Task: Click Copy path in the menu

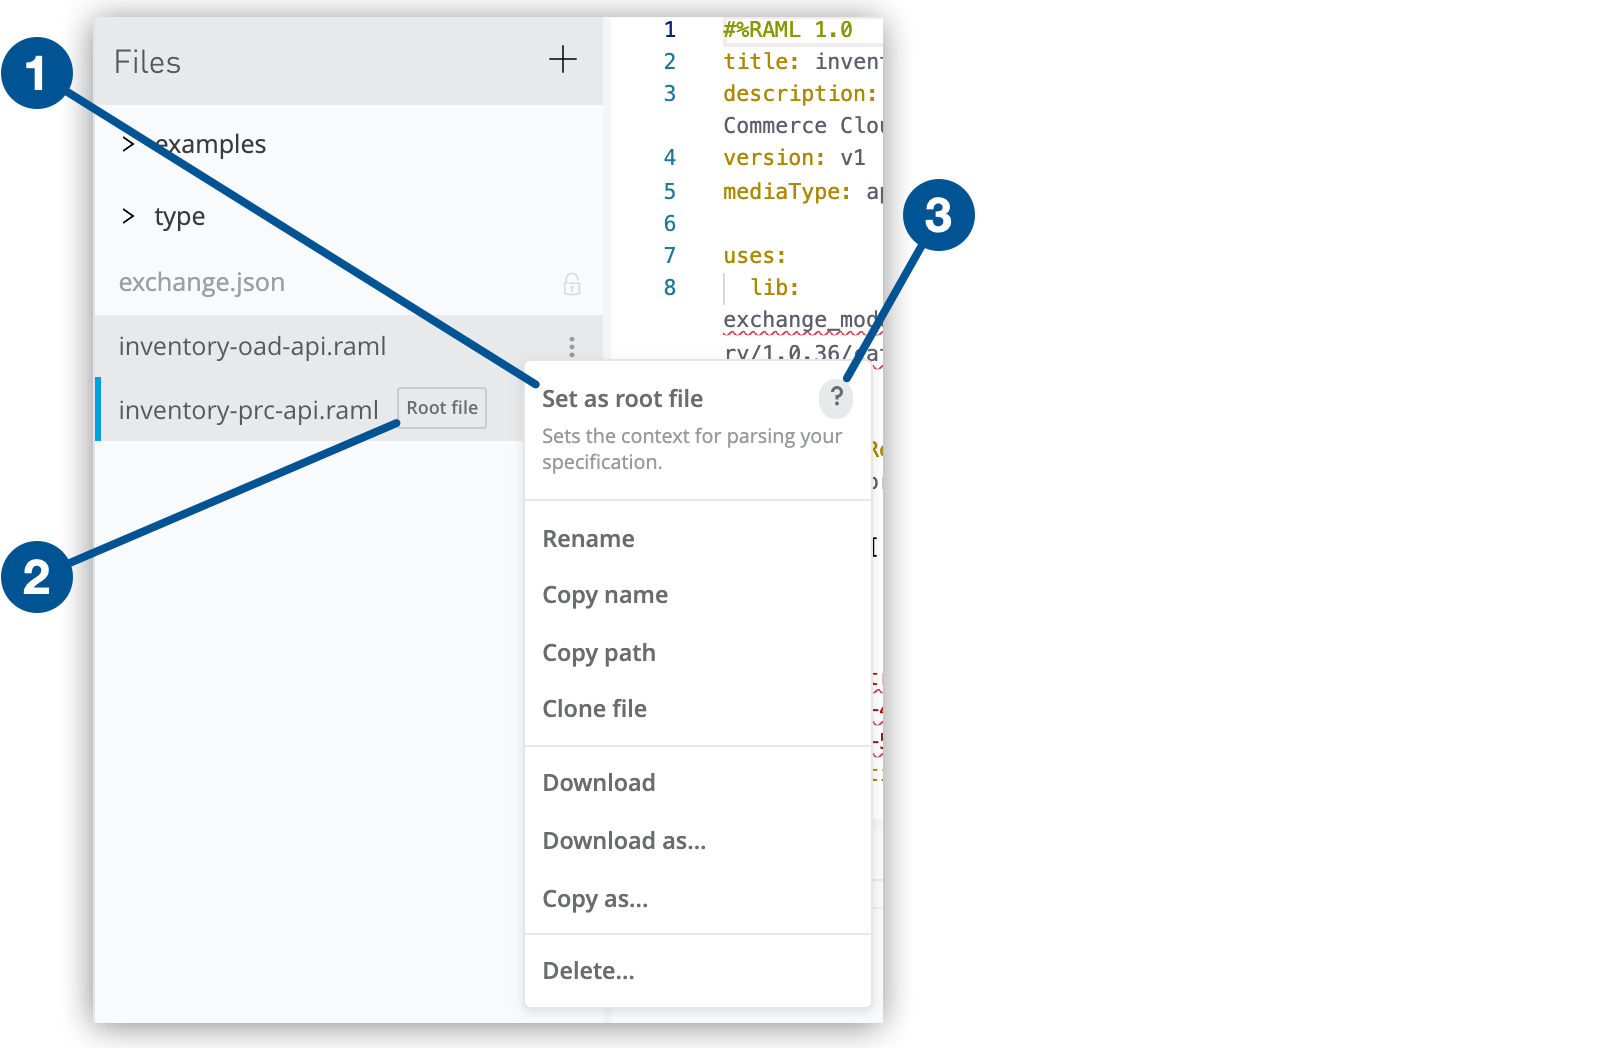Action: [599, 653]
